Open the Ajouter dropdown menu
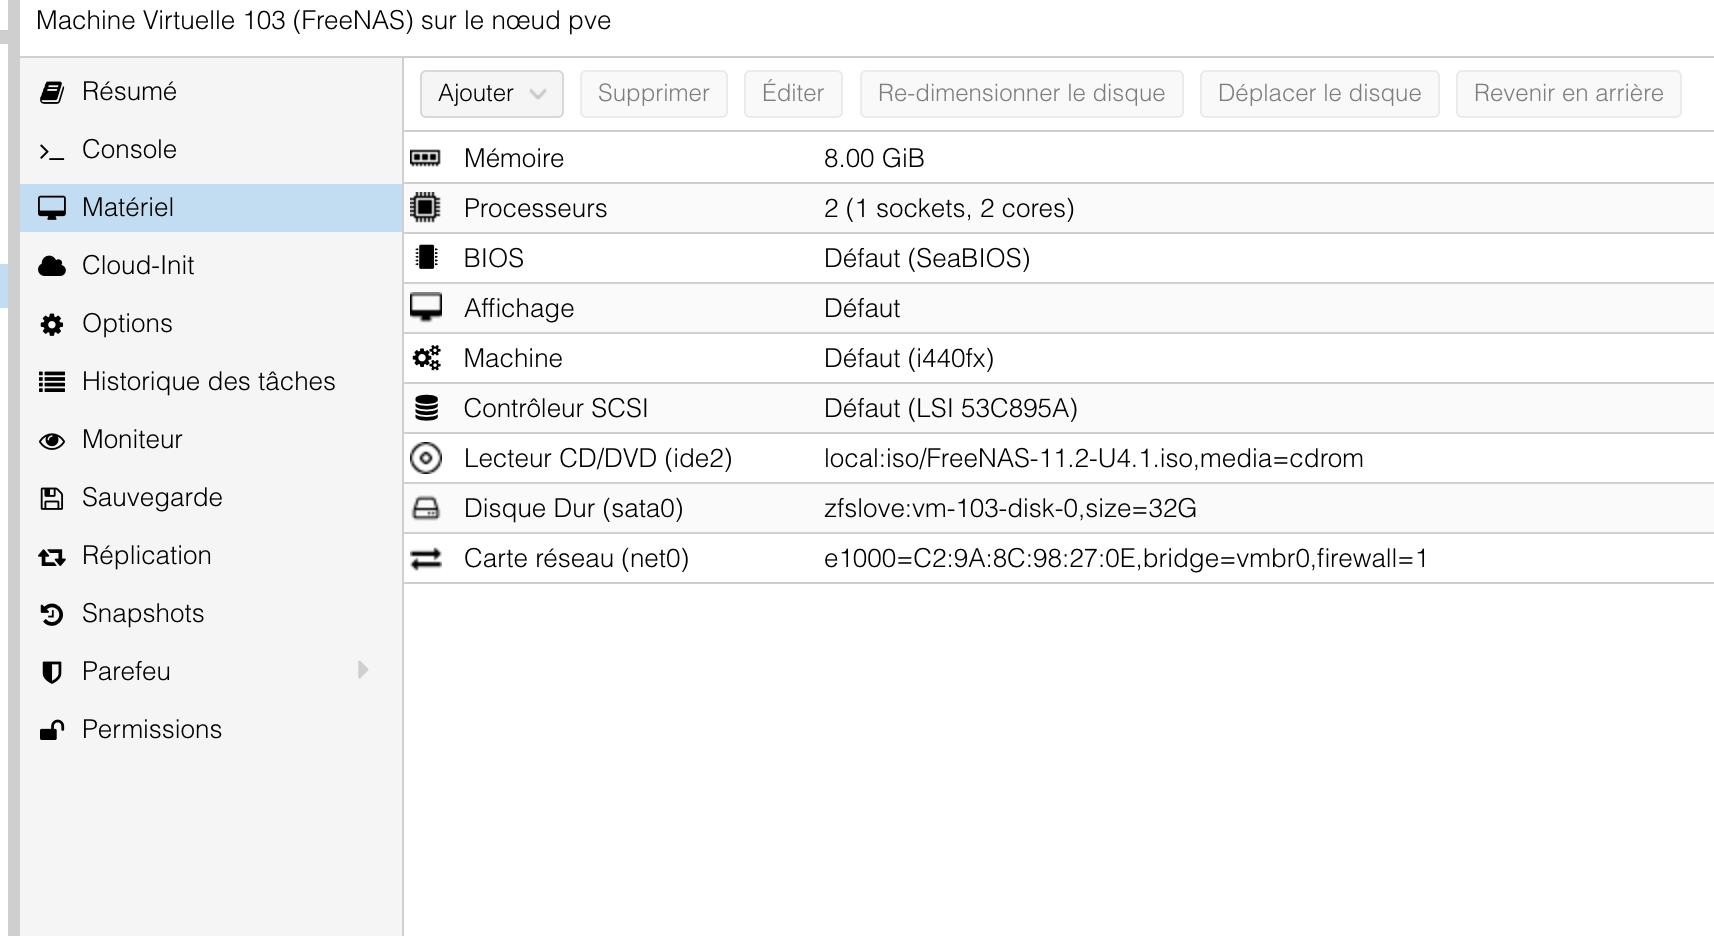The height and width of the screenshot is (936, 1714). (x=492, y=93)
